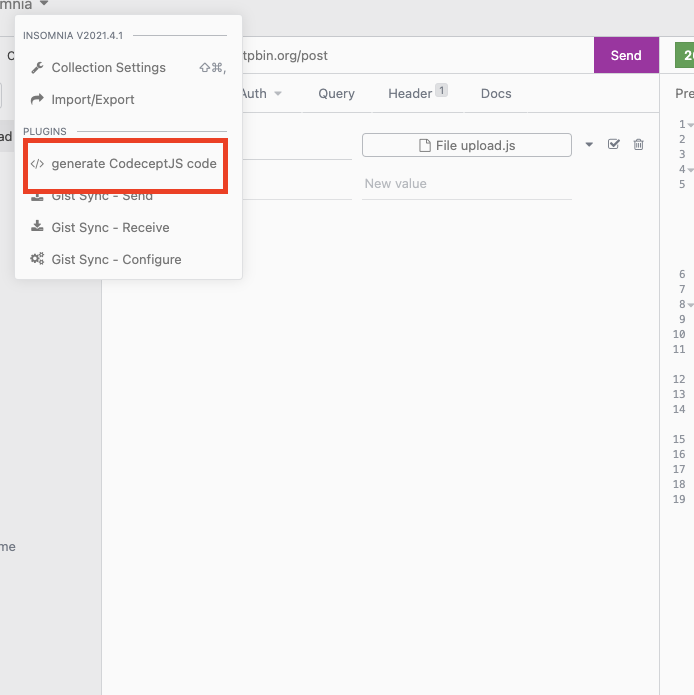Viewport: 694px width, 695px height.
Task: Click the request URL field ending in /post
Action: pos(417,55)
